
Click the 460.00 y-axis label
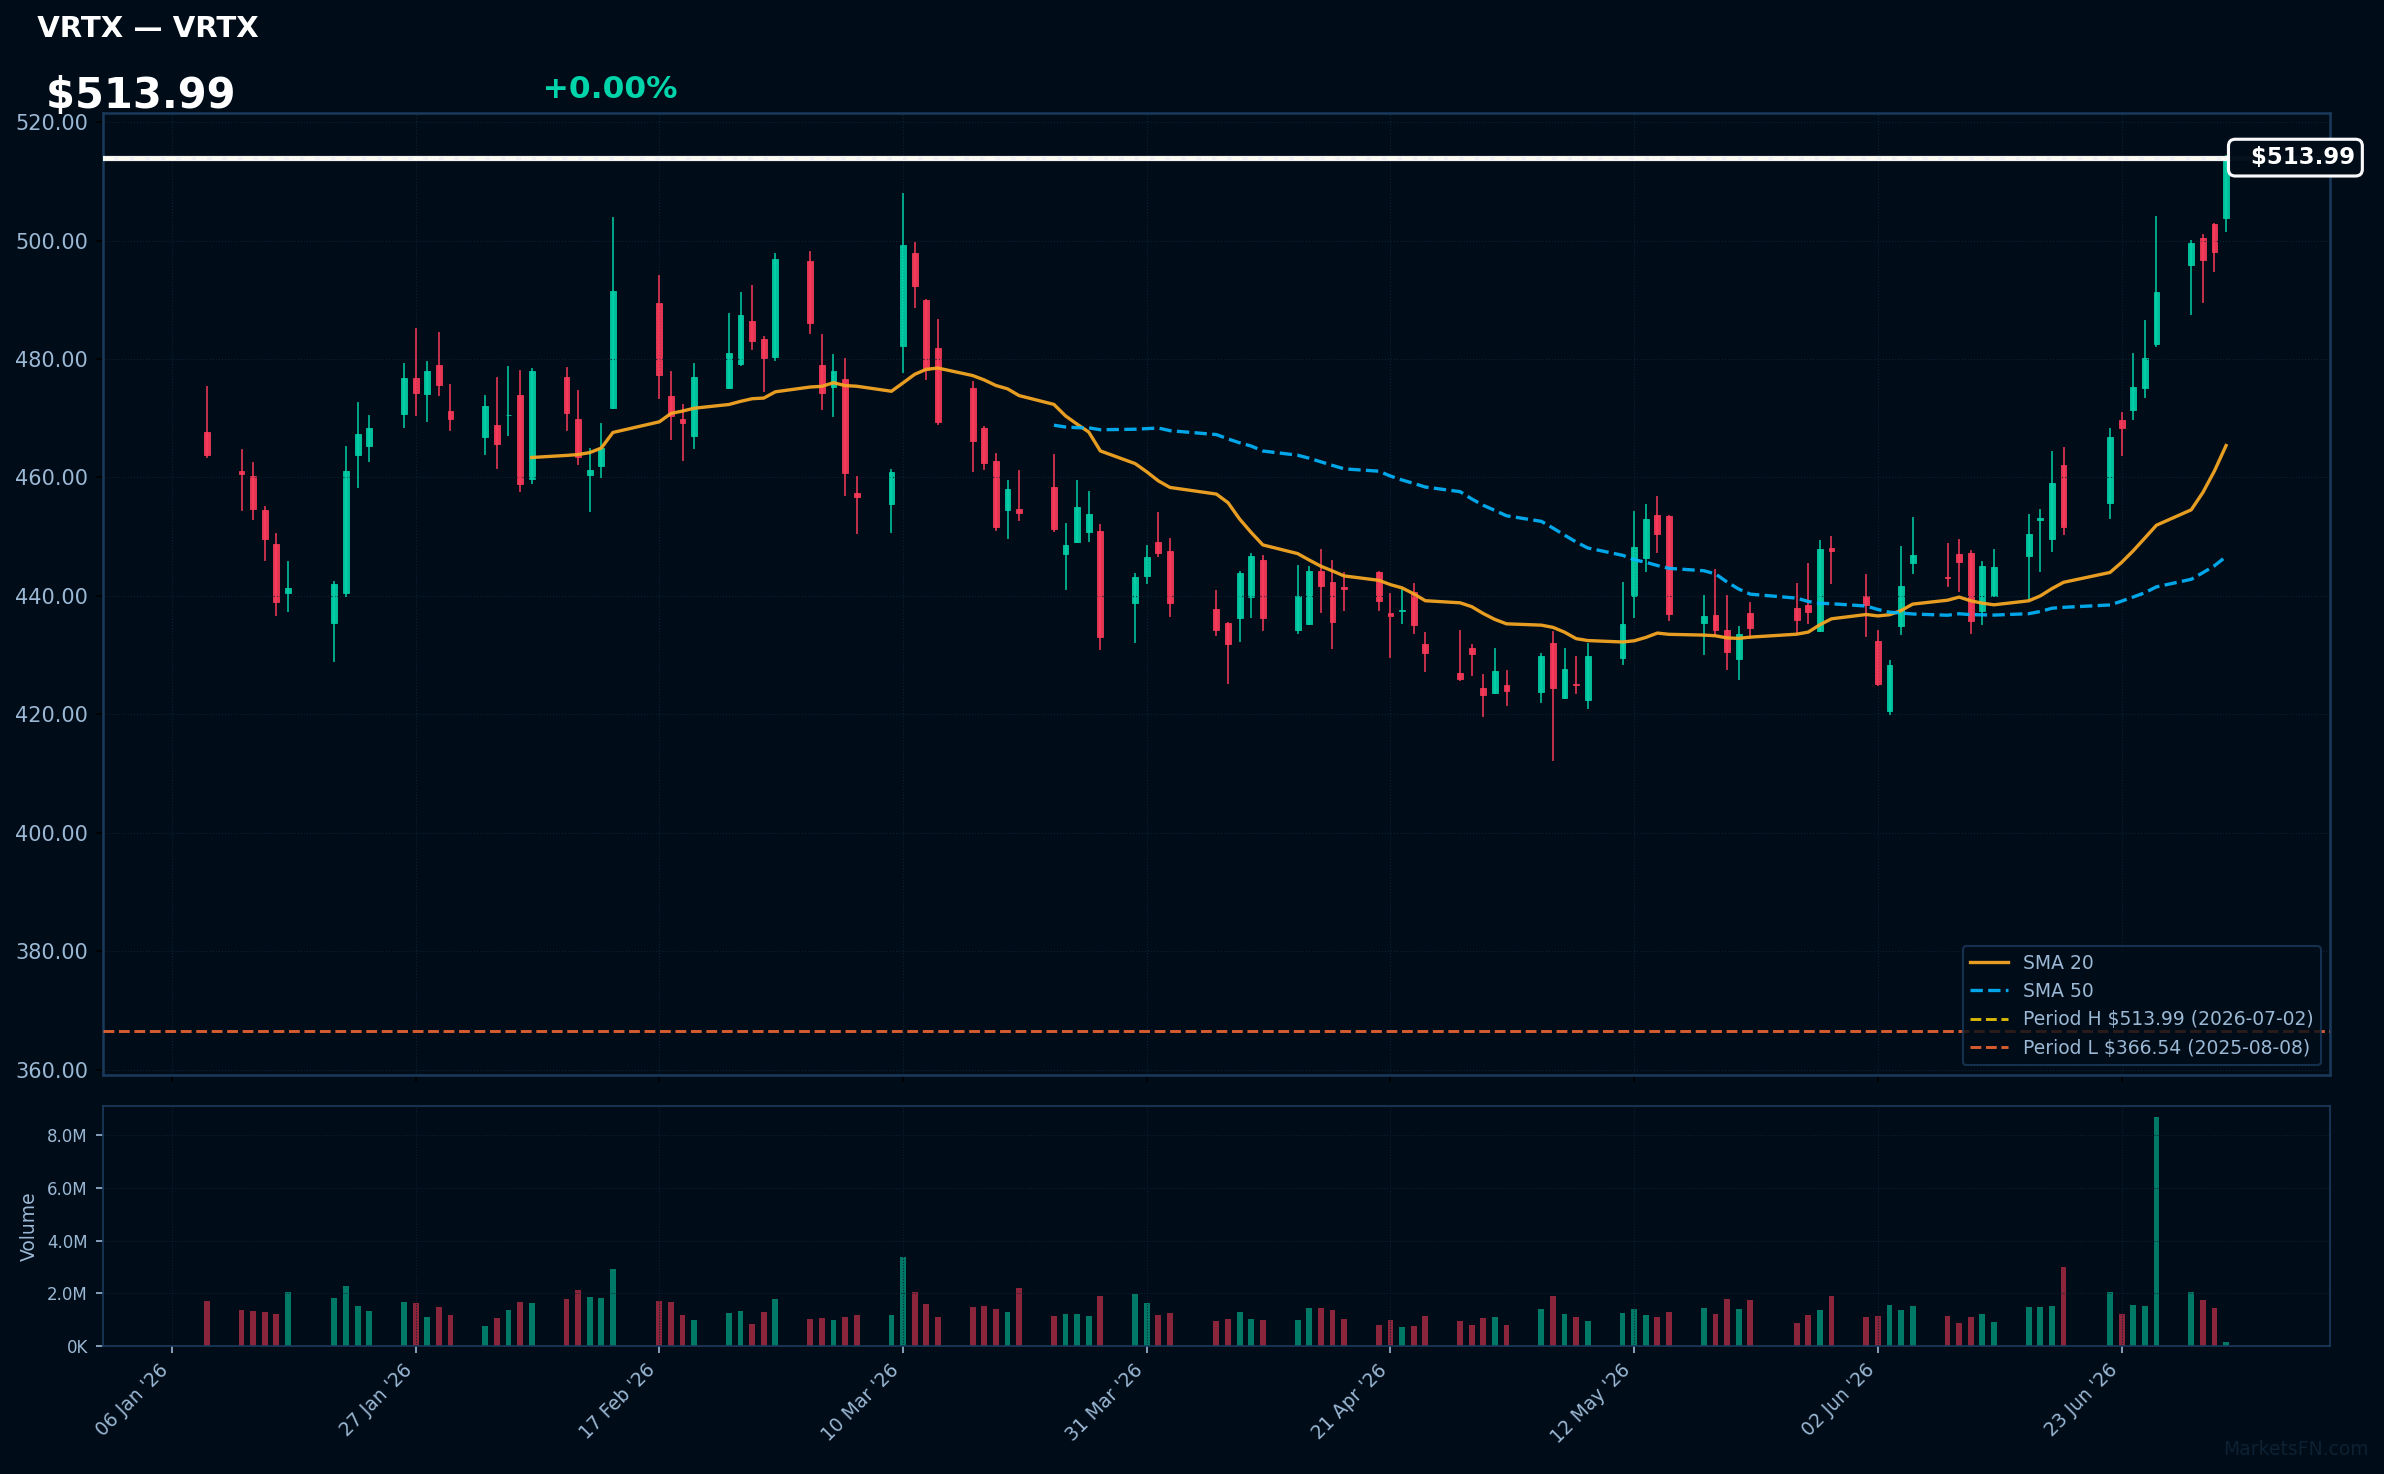pyautogui.click(x=52, y=478)
